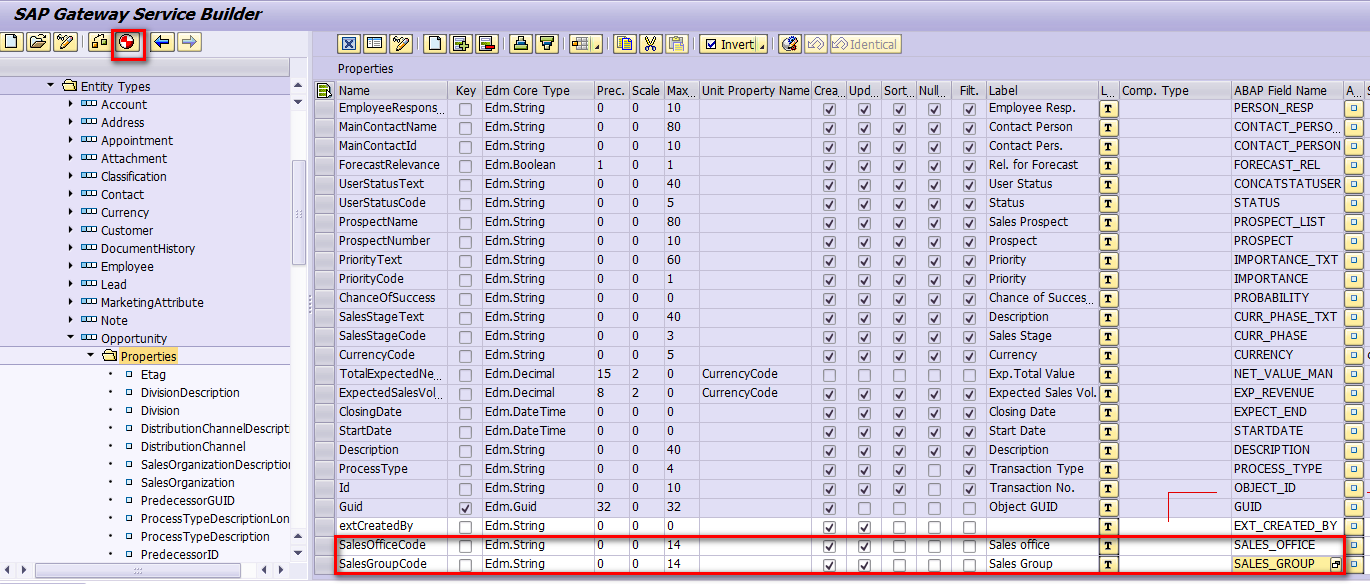Click the left panel scrollbar up arrow
The height and width of the screenshot is (584, 1370).
point(297,84)
